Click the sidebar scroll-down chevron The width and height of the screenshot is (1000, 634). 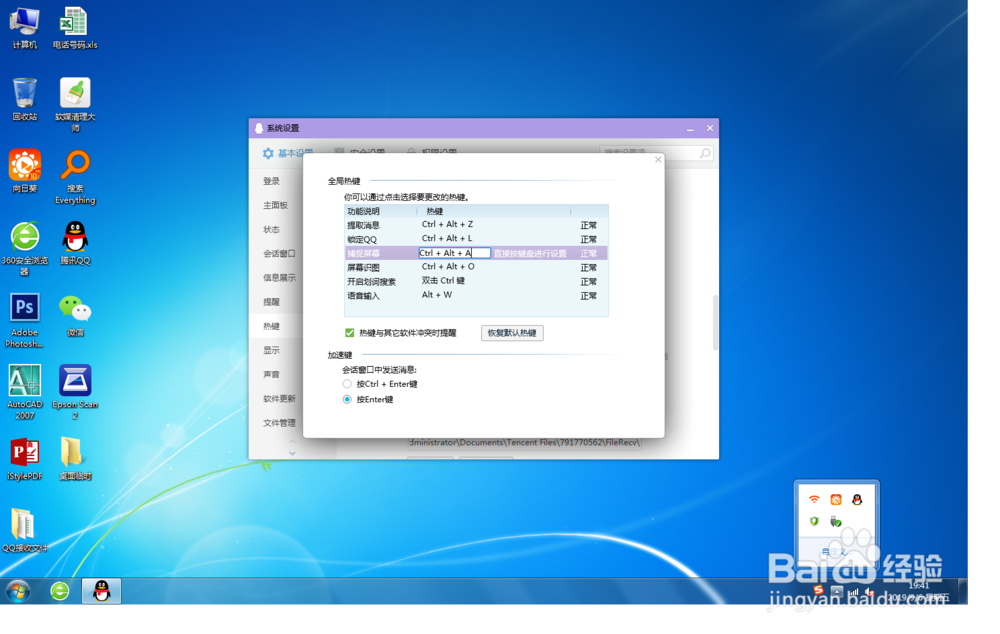[x=292, y=453]
